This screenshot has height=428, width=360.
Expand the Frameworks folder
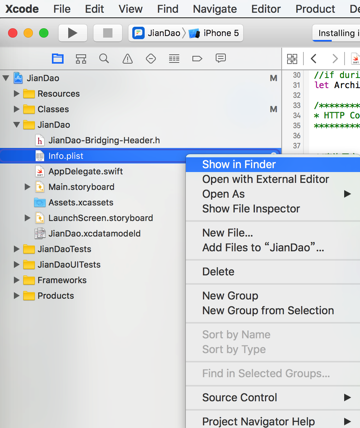coord(16,280)
